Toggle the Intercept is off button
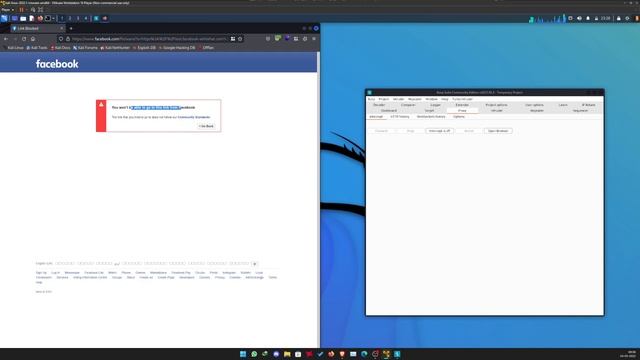This screenshot has height=360, width=640. (x=440, y=131)
